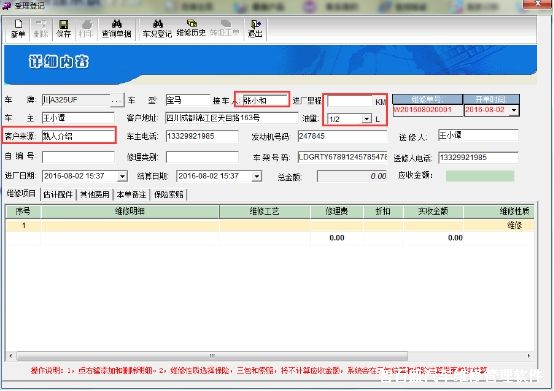Click the 维修性质 column header
Image resolution: width=554 pixels, height=391 pixels.
coord(499,212)
